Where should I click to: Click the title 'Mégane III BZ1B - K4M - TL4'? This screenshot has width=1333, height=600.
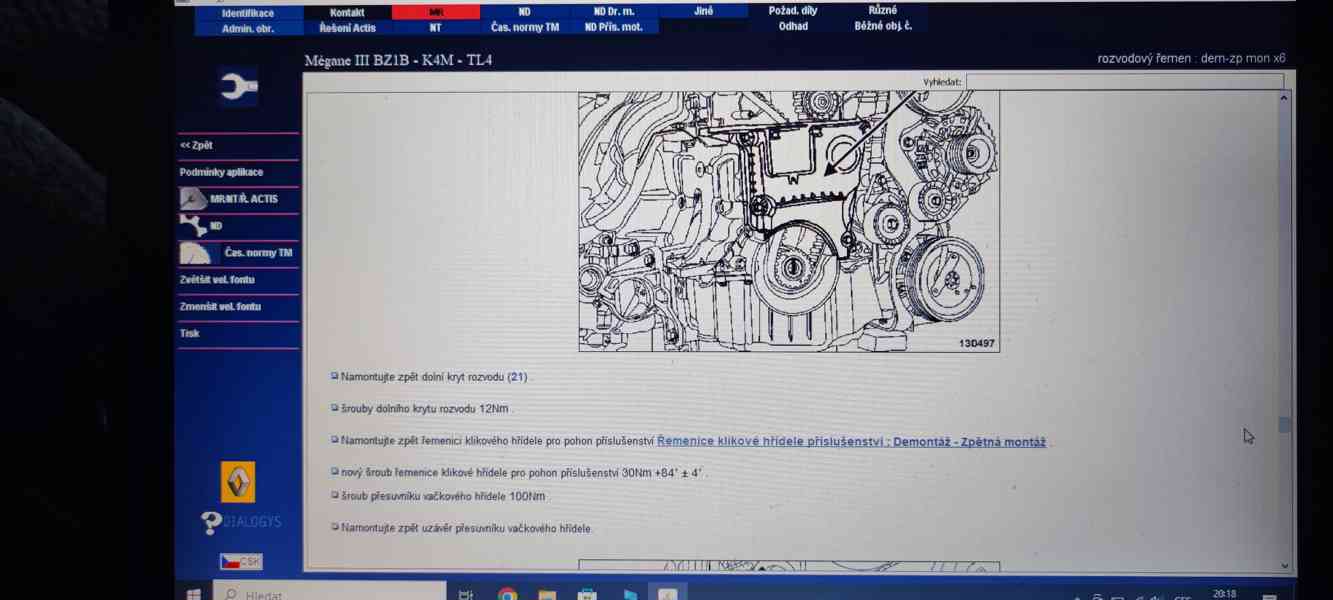coord(398,60)
